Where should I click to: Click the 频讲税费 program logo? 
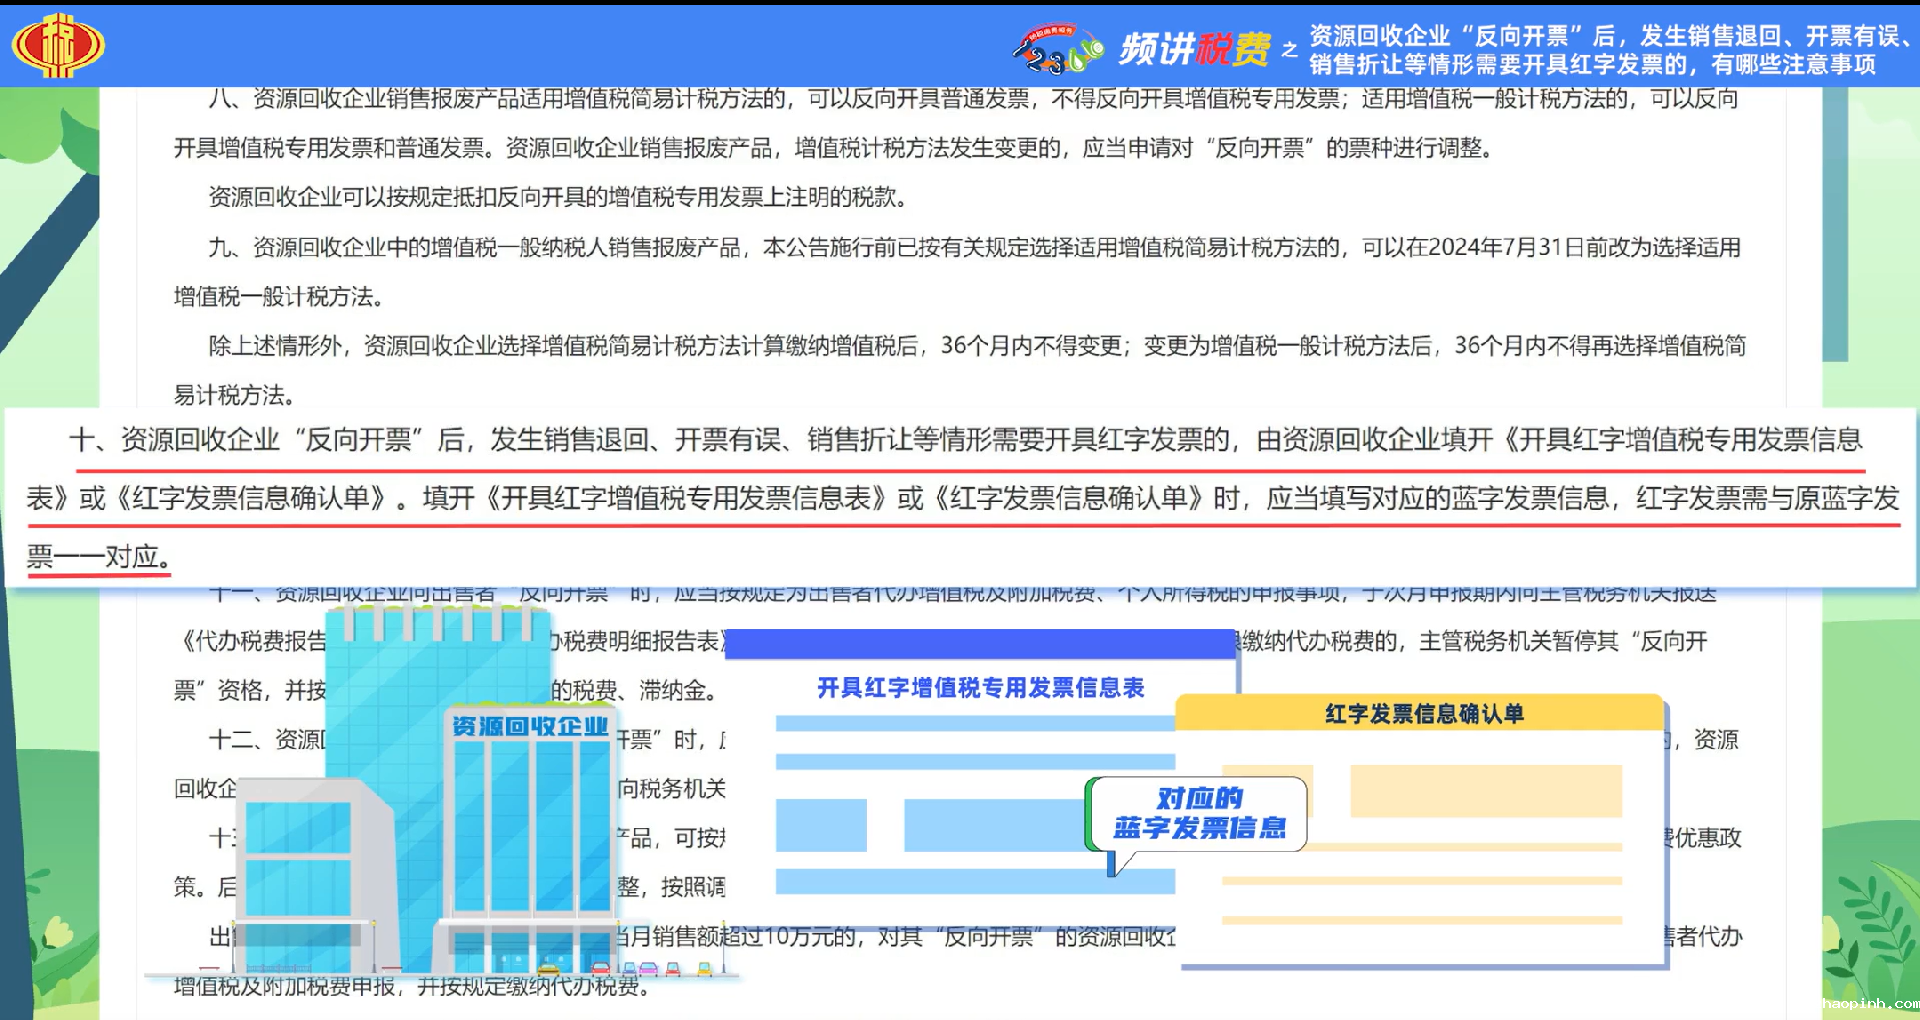[1195, 48]
